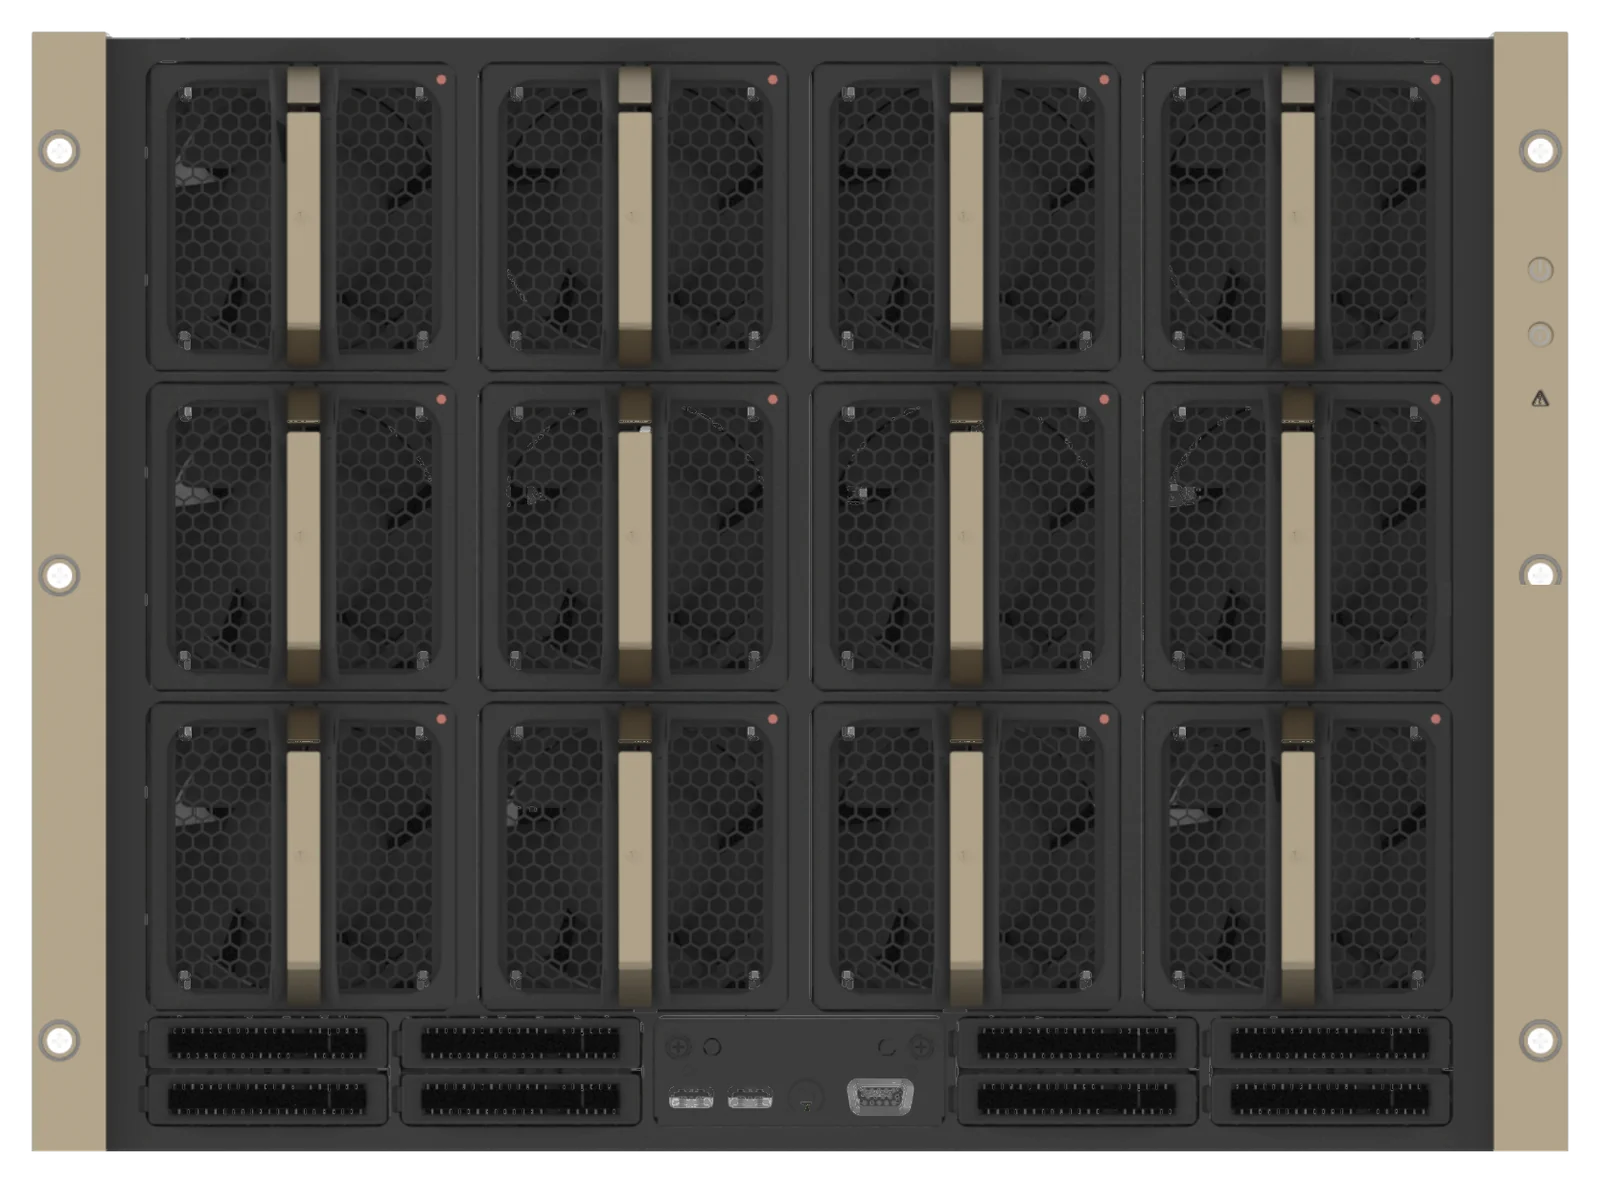The width and height of the screenshot is (1600, 1182).
Task: Click the second USB port beside the round button
Action: [x=750, y=1099]
